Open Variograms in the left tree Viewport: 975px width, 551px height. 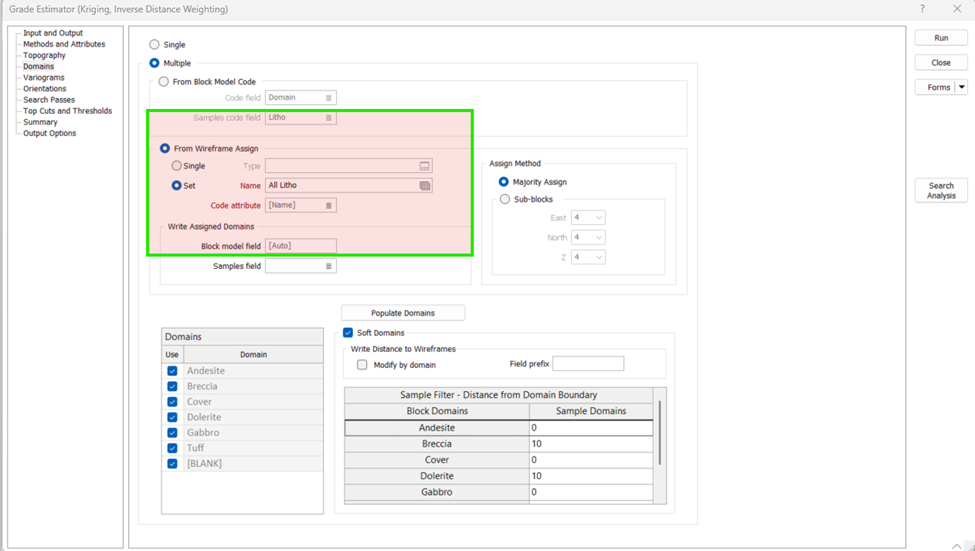[x=44, y=78]
